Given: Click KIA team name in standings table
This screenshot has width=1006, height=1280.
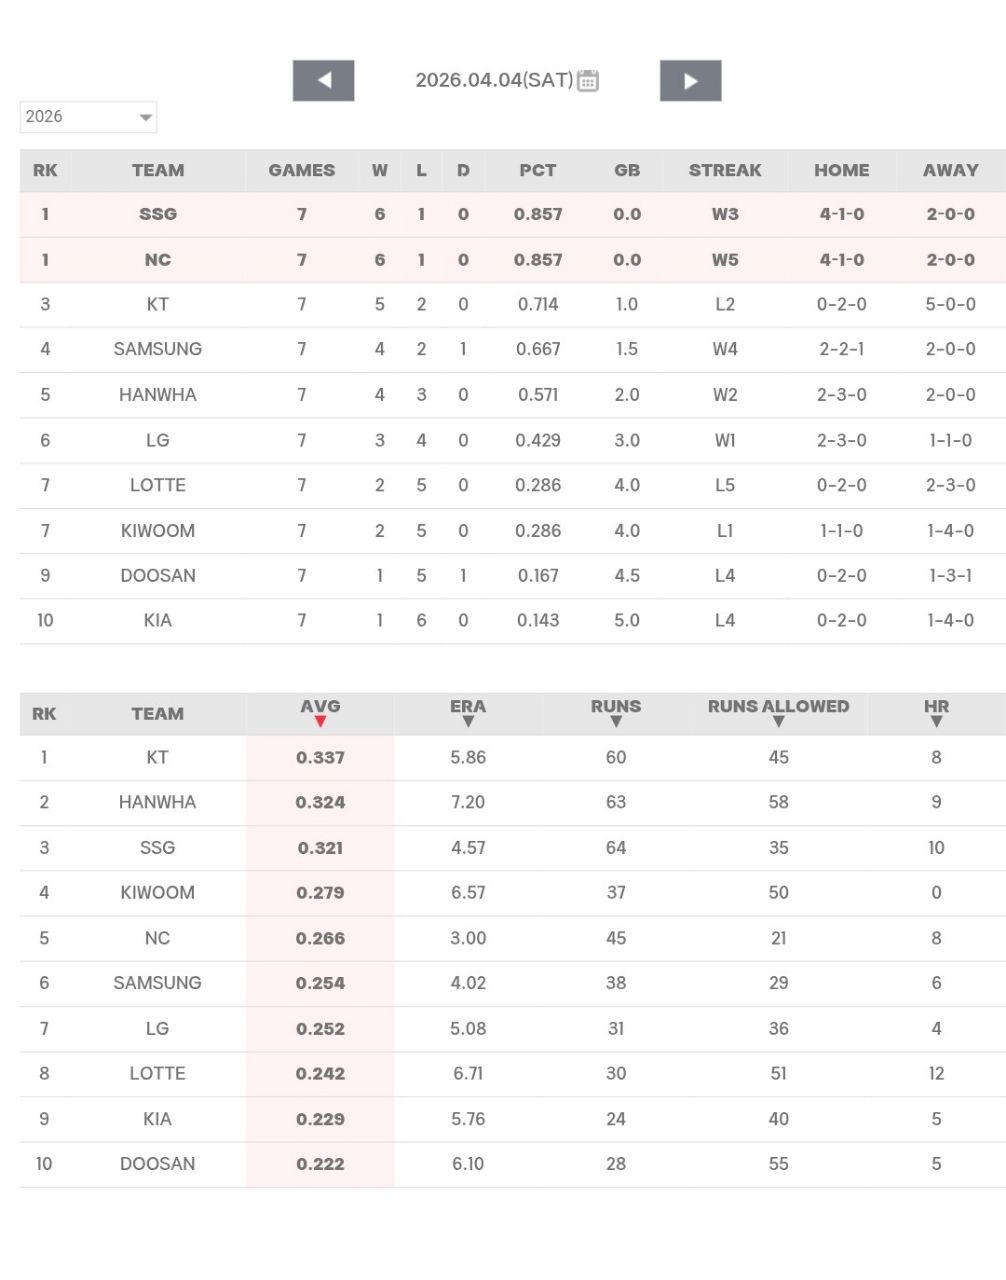Looking at the screenshot, I should click(158, 620).
